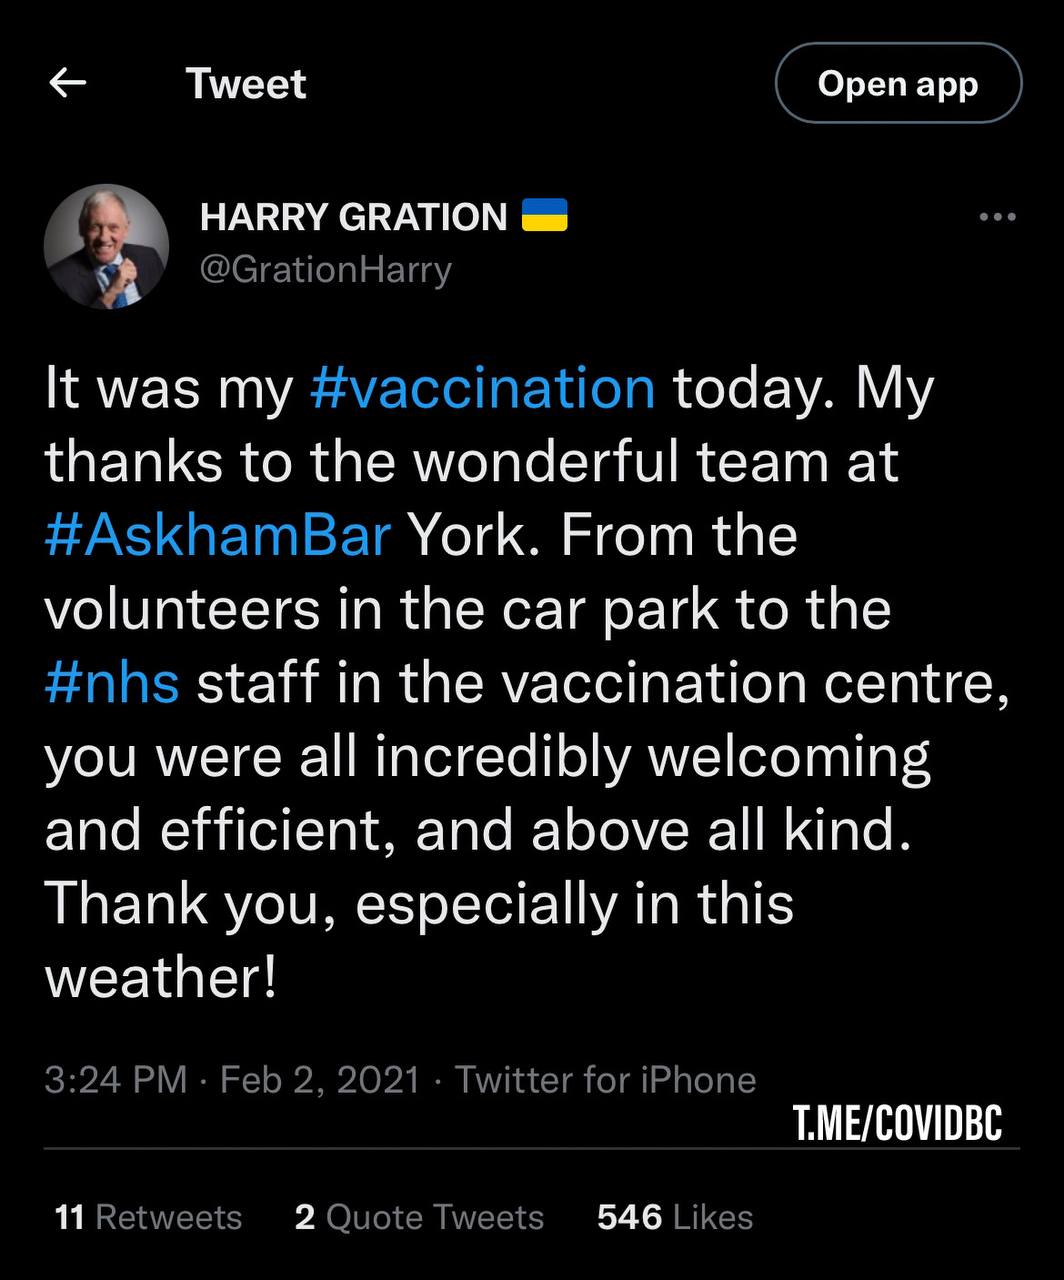Show the 11 Retweets list
The width and height of the screenshot is (1064, 1280).
[x=149, y=1217]
